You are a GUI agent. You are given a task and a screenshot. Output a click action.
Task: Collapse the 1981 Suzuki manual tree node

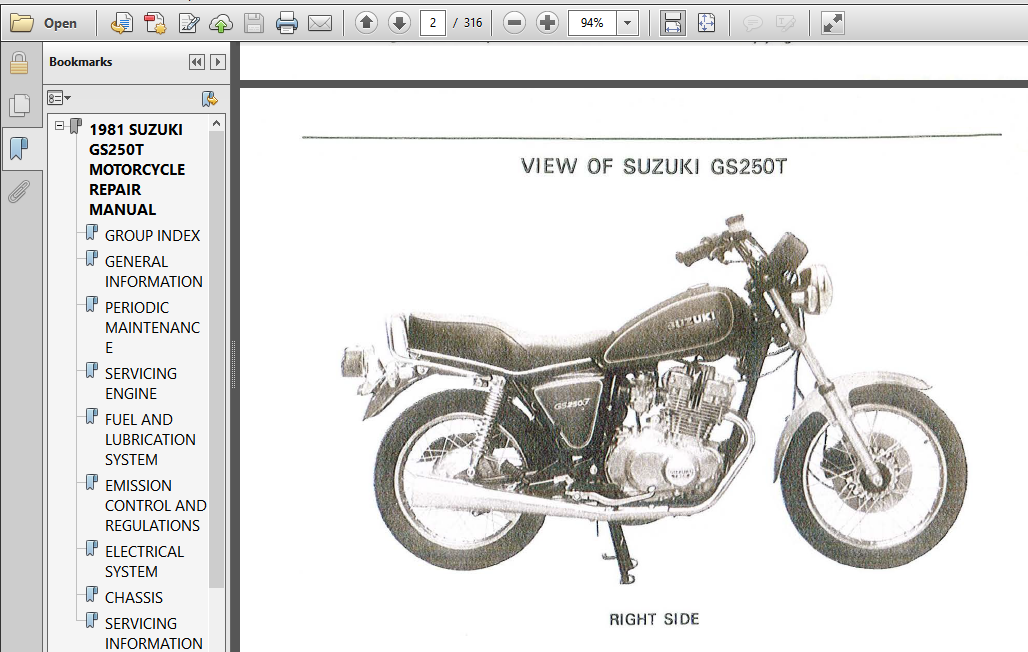pos(60,125)
